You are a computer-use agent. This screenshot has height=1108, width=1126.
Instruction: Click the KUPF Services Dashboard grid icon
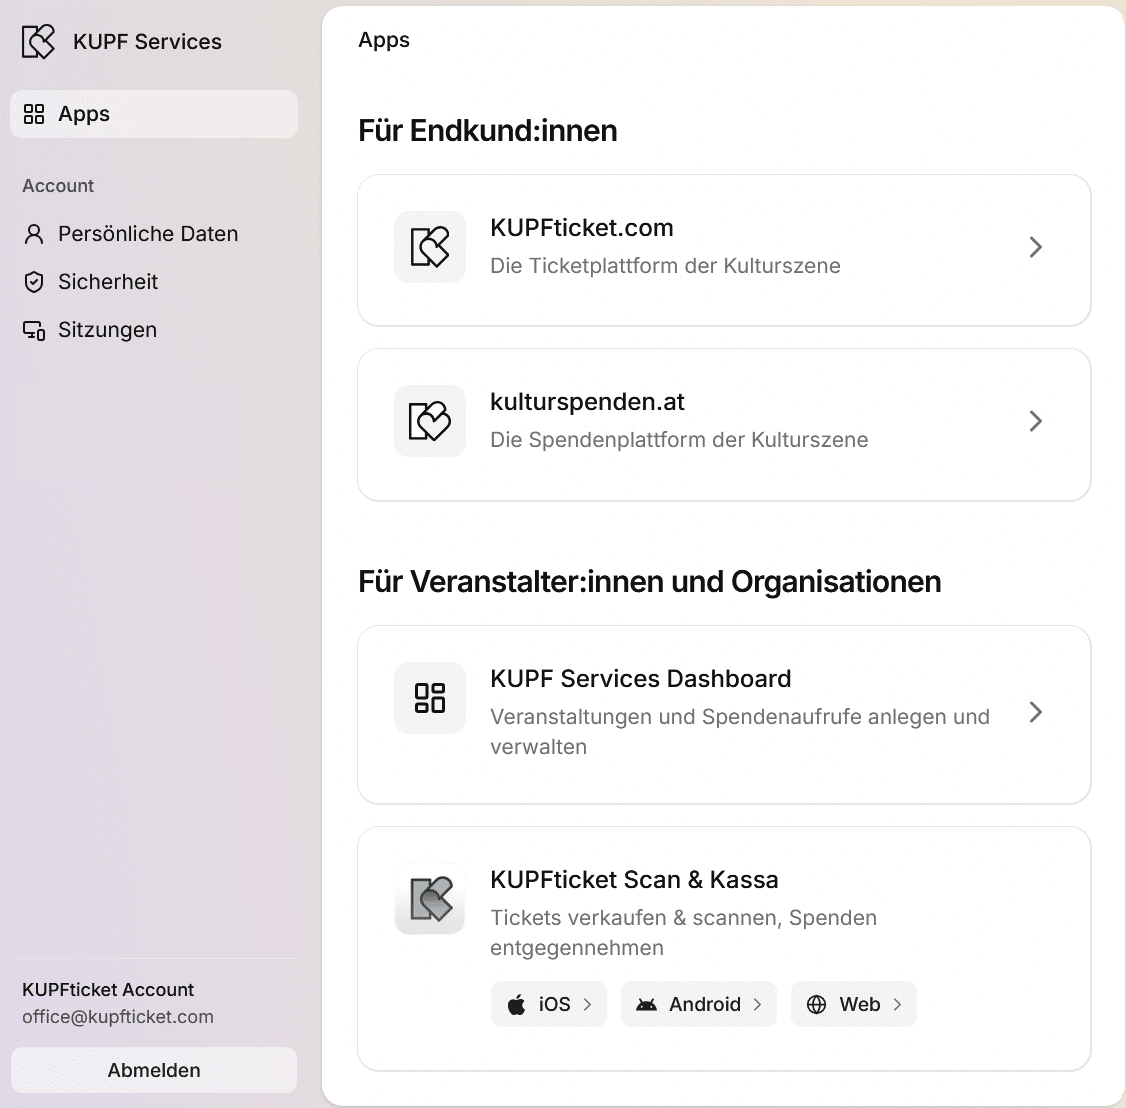[x=430, y=698]
